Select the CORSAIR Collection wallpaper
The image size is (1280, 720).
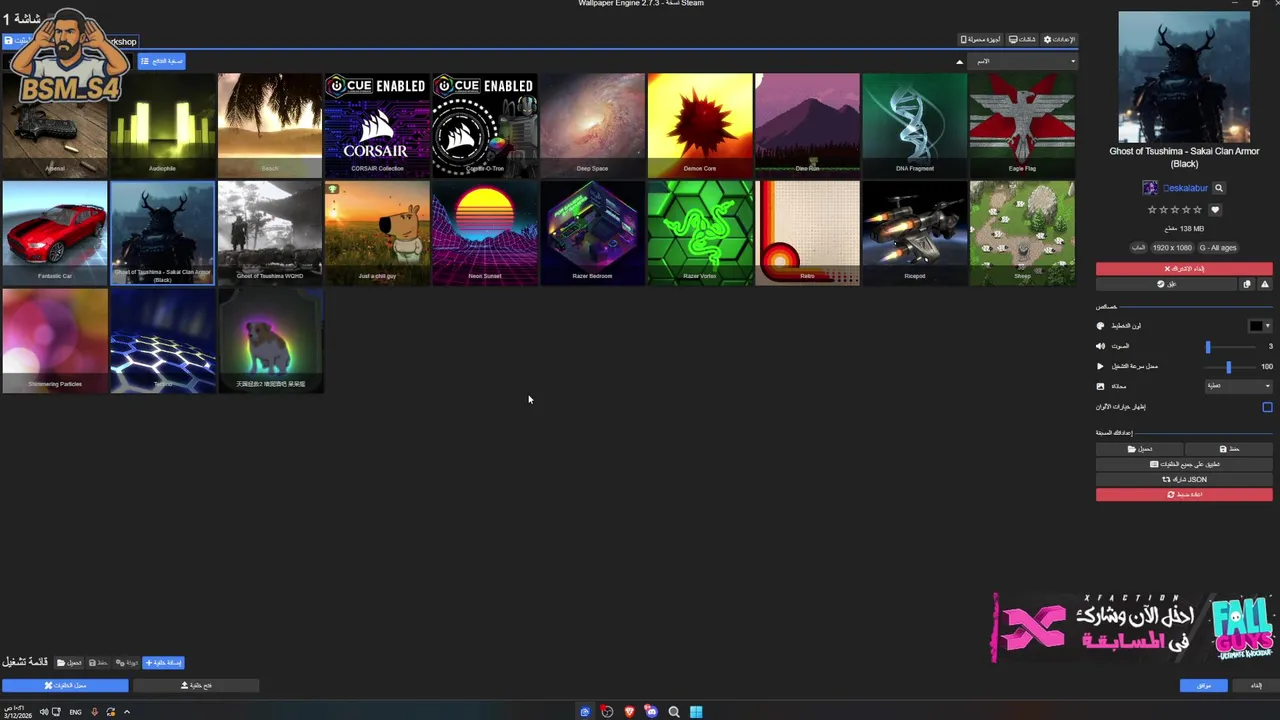pyautogui.click(x=377, y=125)
